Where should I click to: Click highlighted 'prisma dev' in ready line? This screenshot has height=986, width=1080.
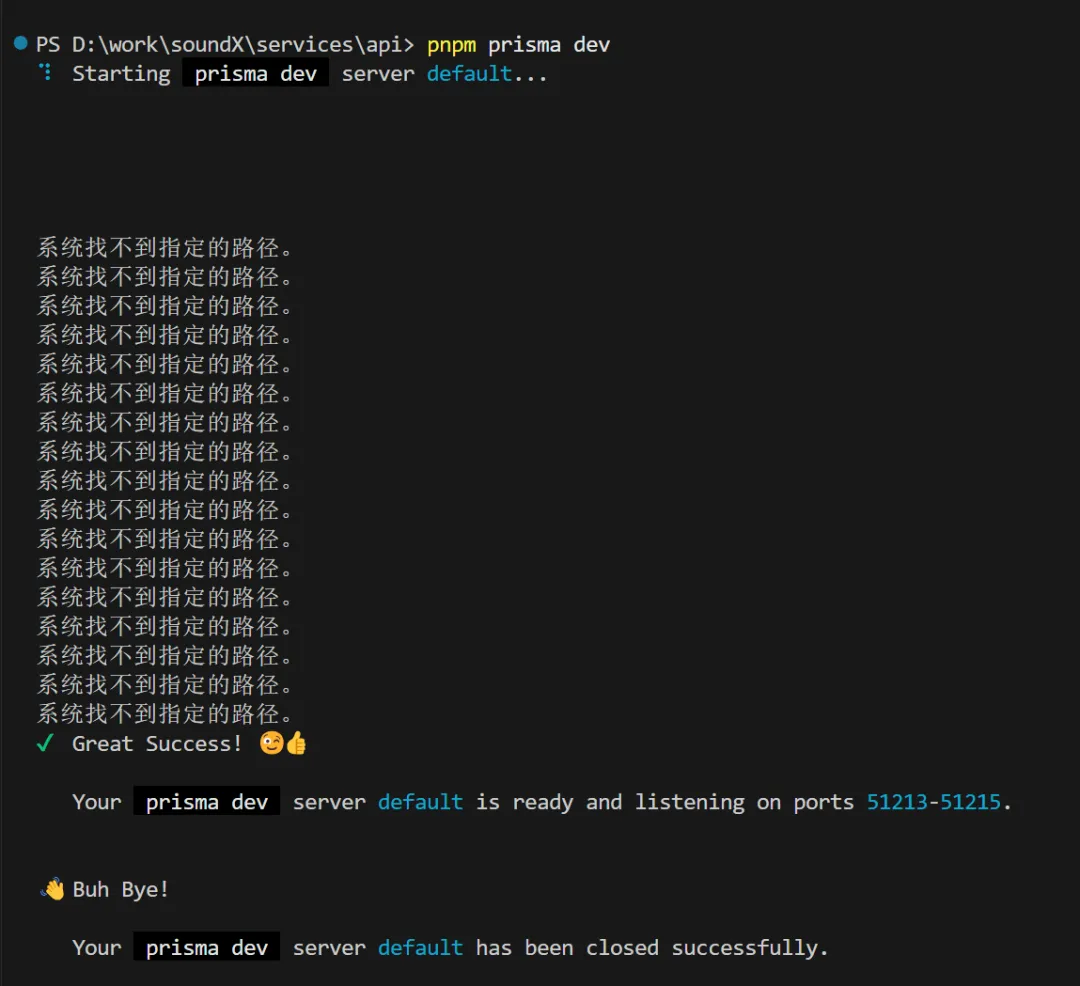click(207, 802)
